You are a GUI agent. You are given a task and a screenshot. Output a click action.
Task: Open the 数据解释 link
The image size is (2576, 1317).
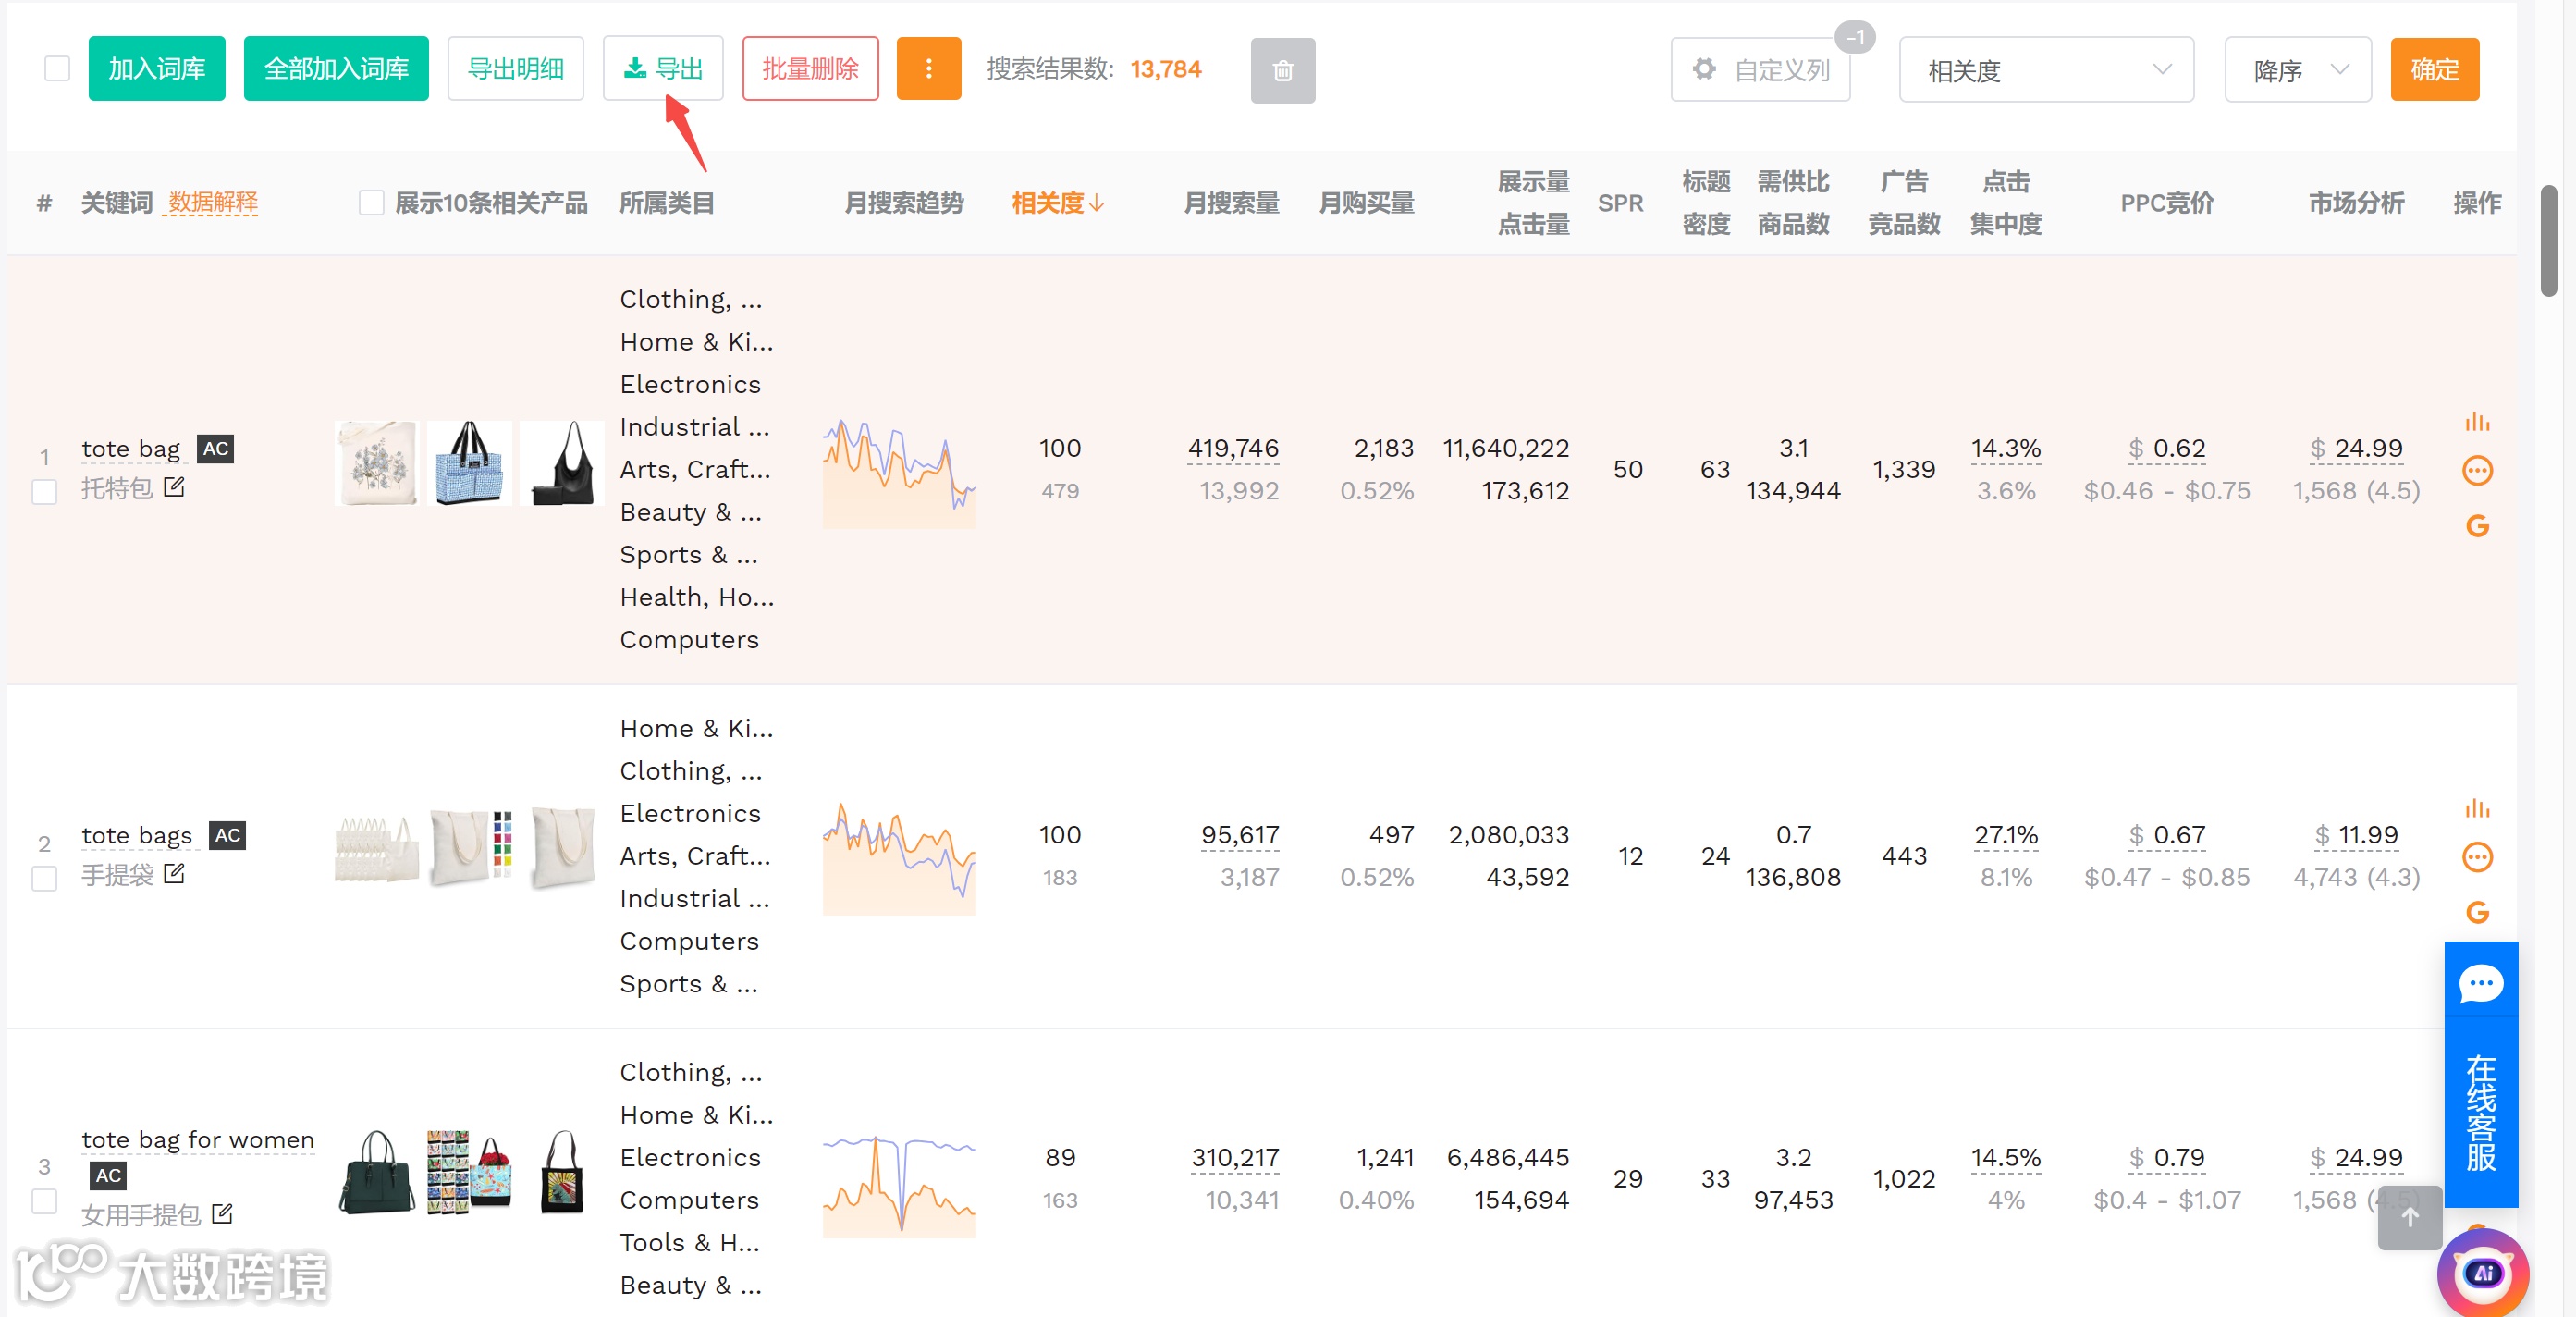pyautogui.click(x=212, y=203)
